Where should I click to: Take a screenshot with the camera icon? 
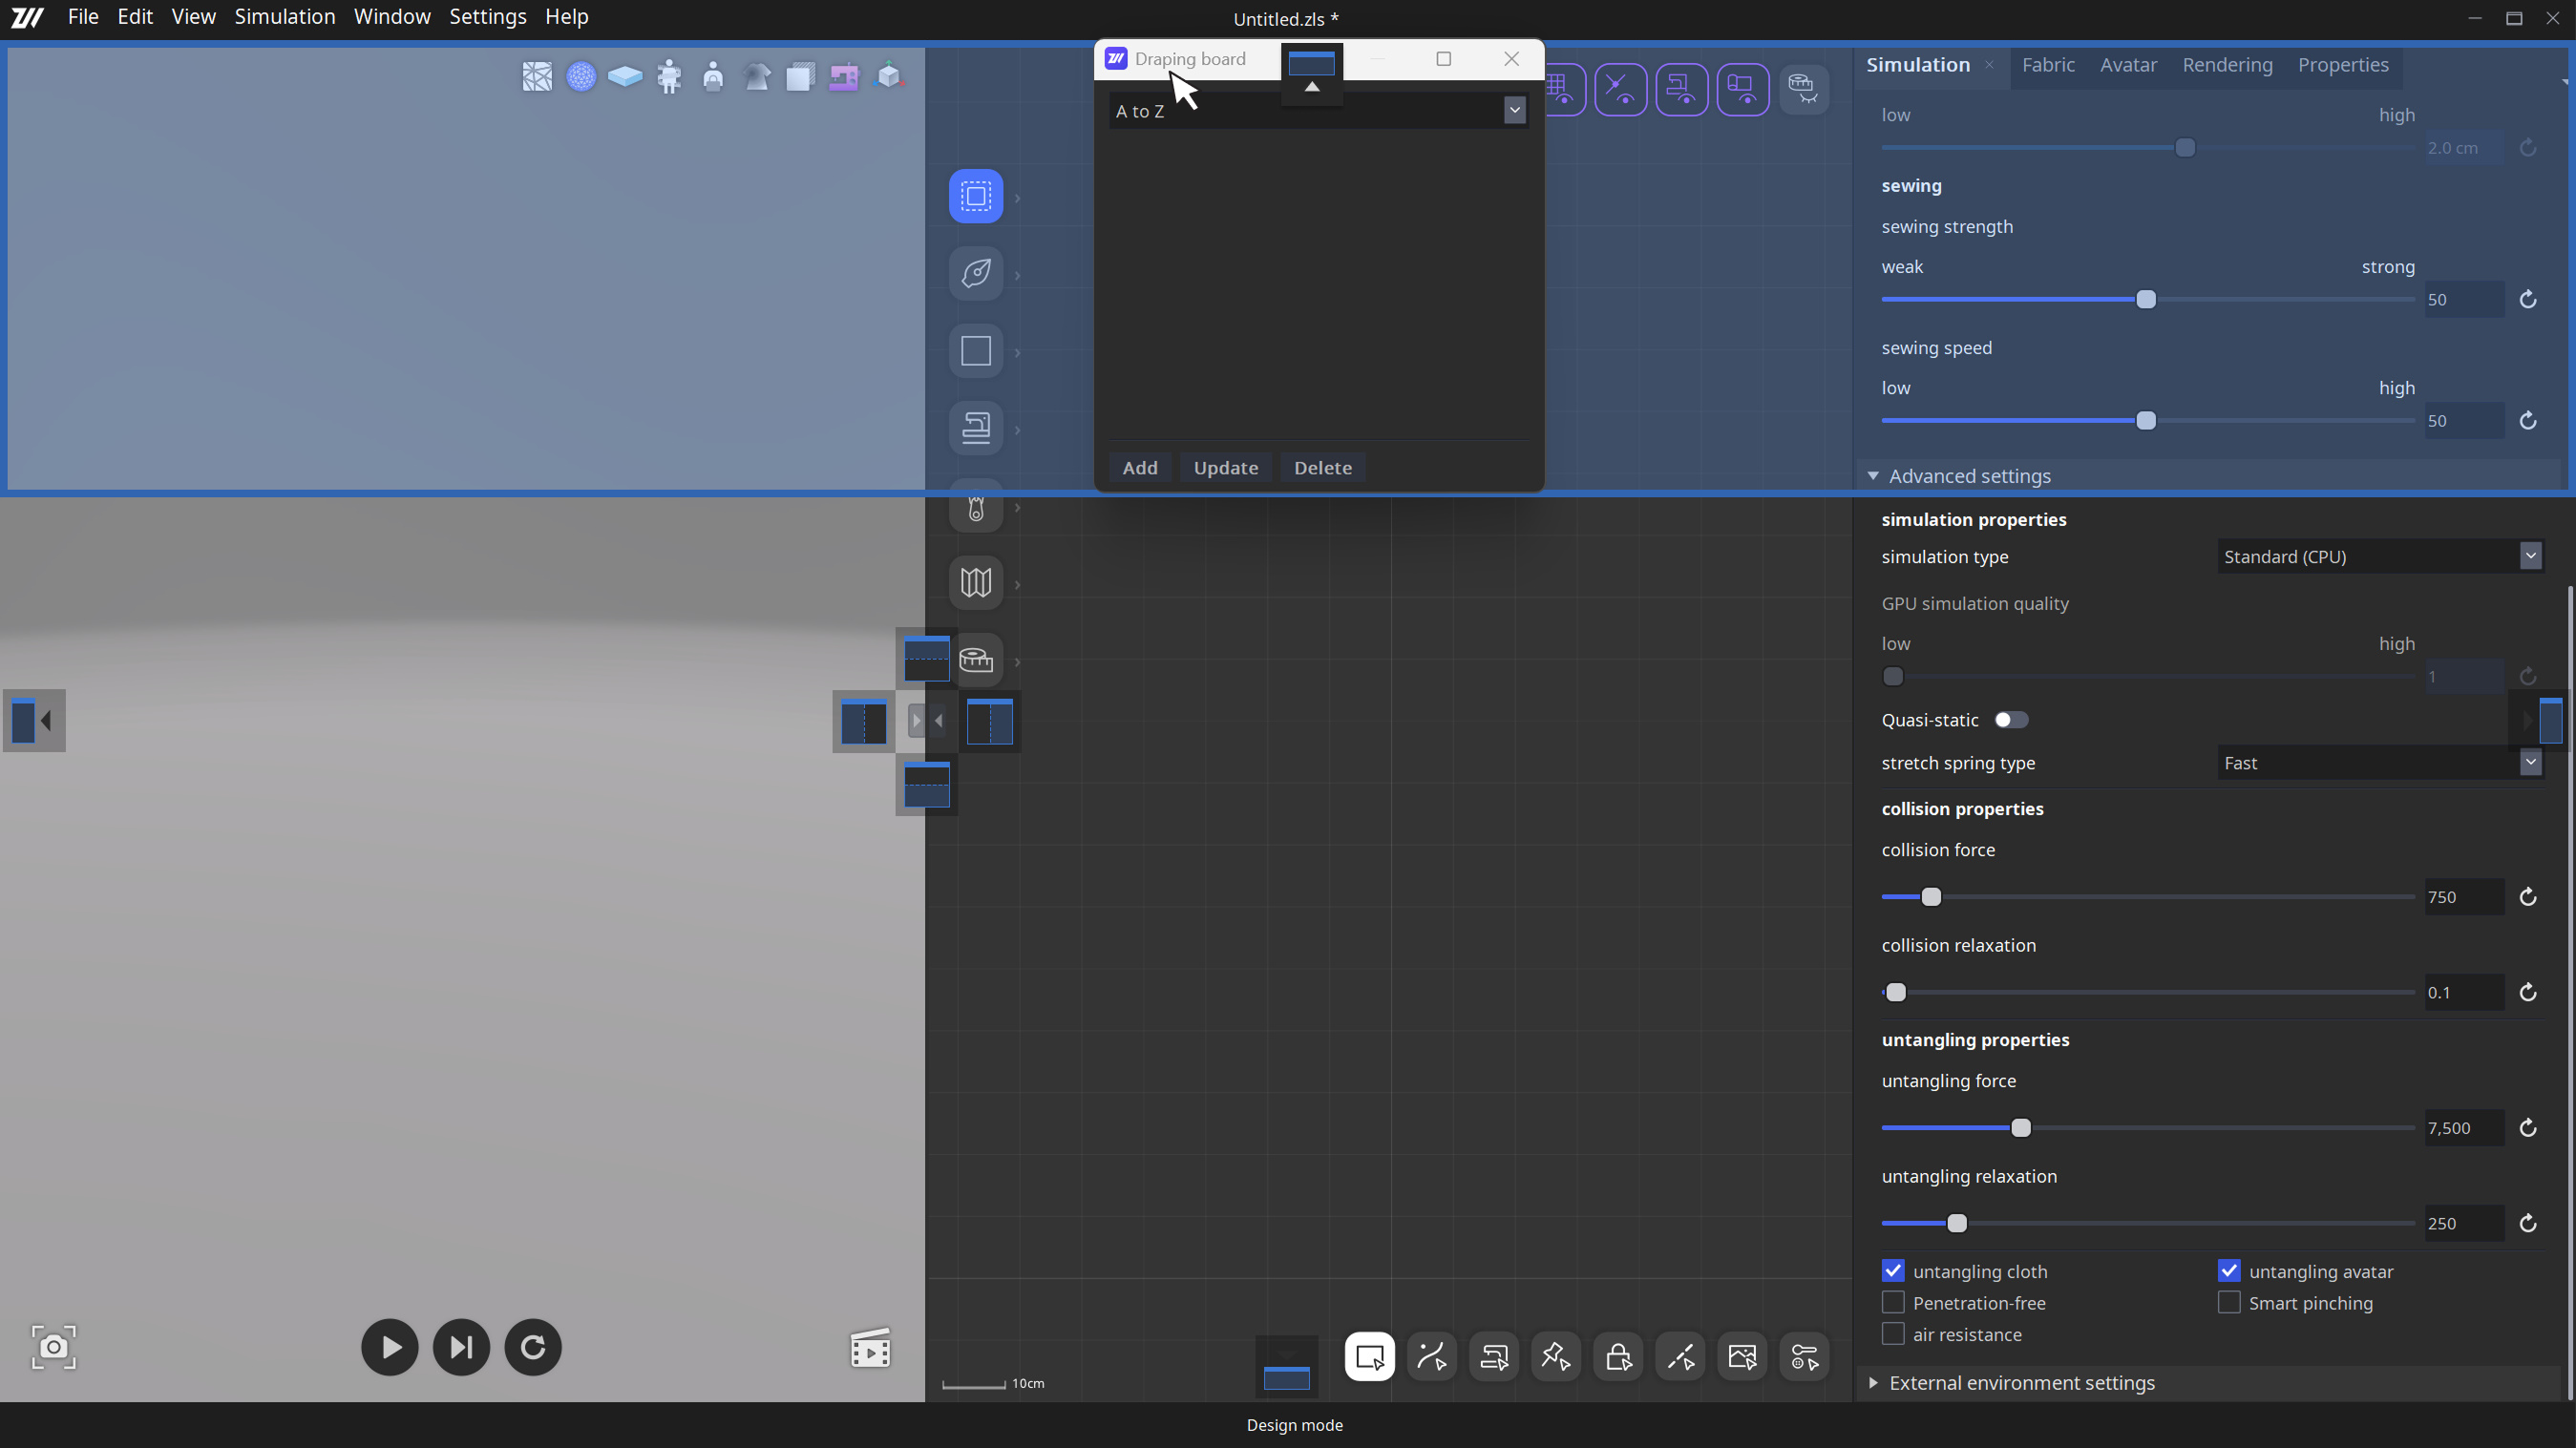tap(53, 1347)
